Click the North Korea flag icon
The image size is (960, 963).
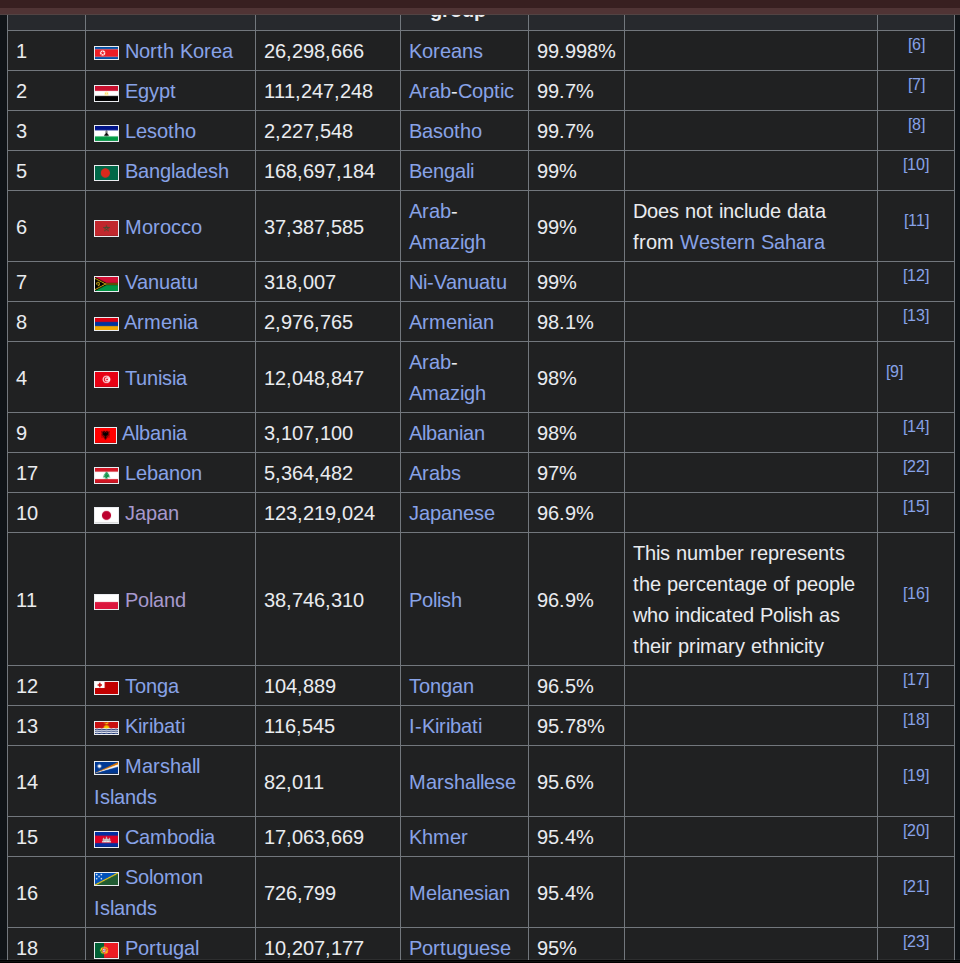coord(106,53)
